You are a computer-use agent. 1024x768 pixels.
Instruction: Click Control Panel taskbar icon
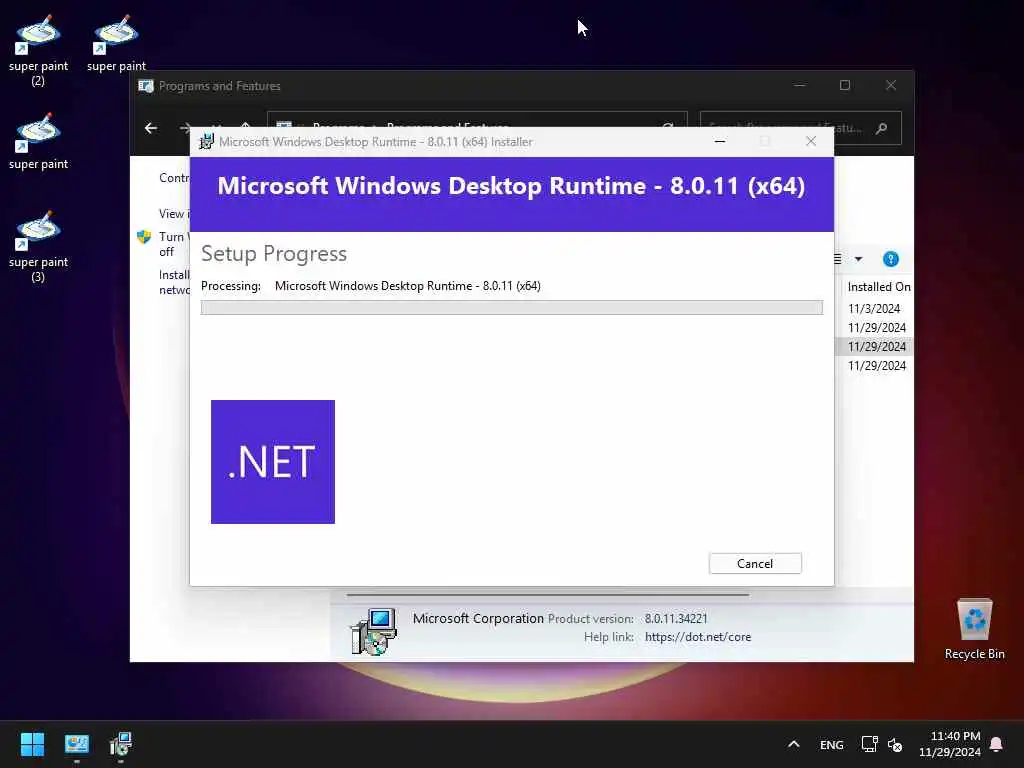(76, 744)
